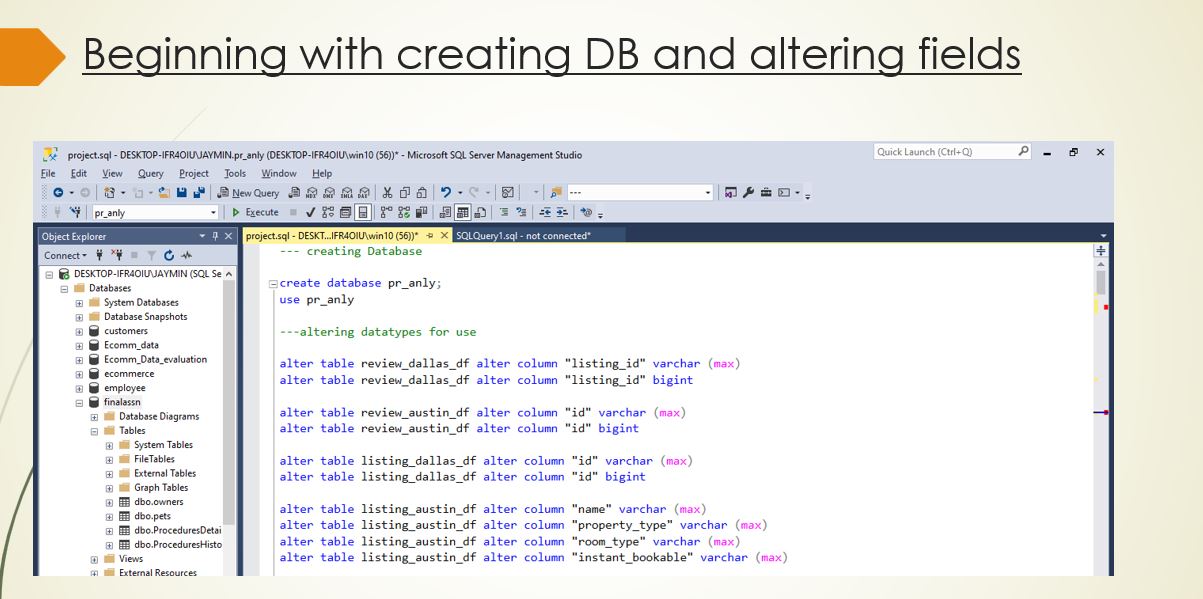Pin the project.sql tab
This screenshot has height=599, width=1203.
coord(430,236)
